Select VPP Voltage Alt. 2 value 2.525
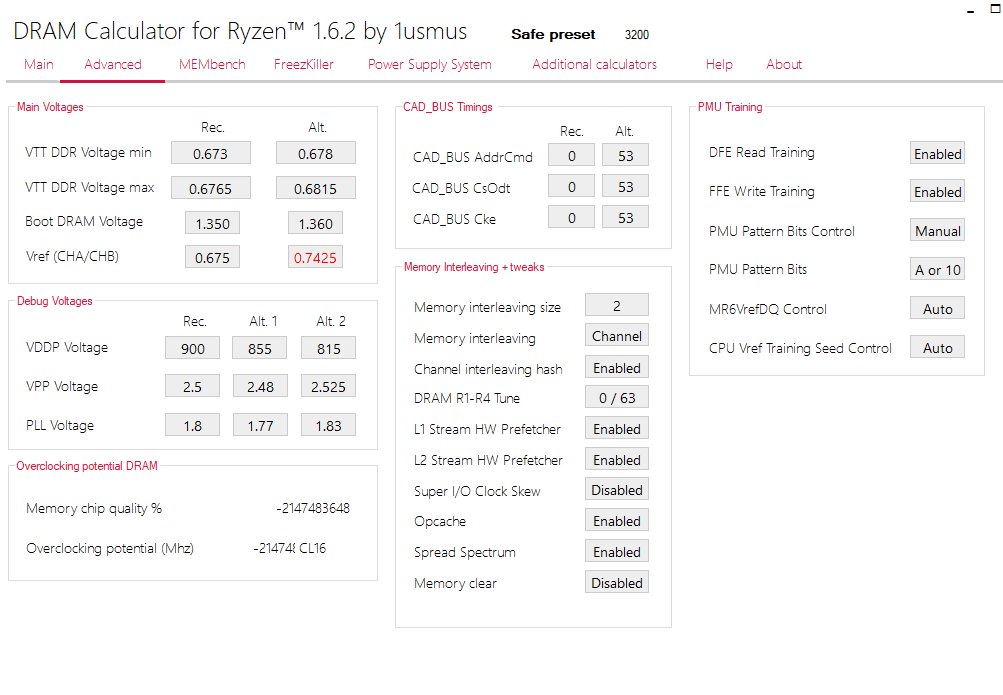Screen dimensions: 1003x695 [x=328, y=387]
